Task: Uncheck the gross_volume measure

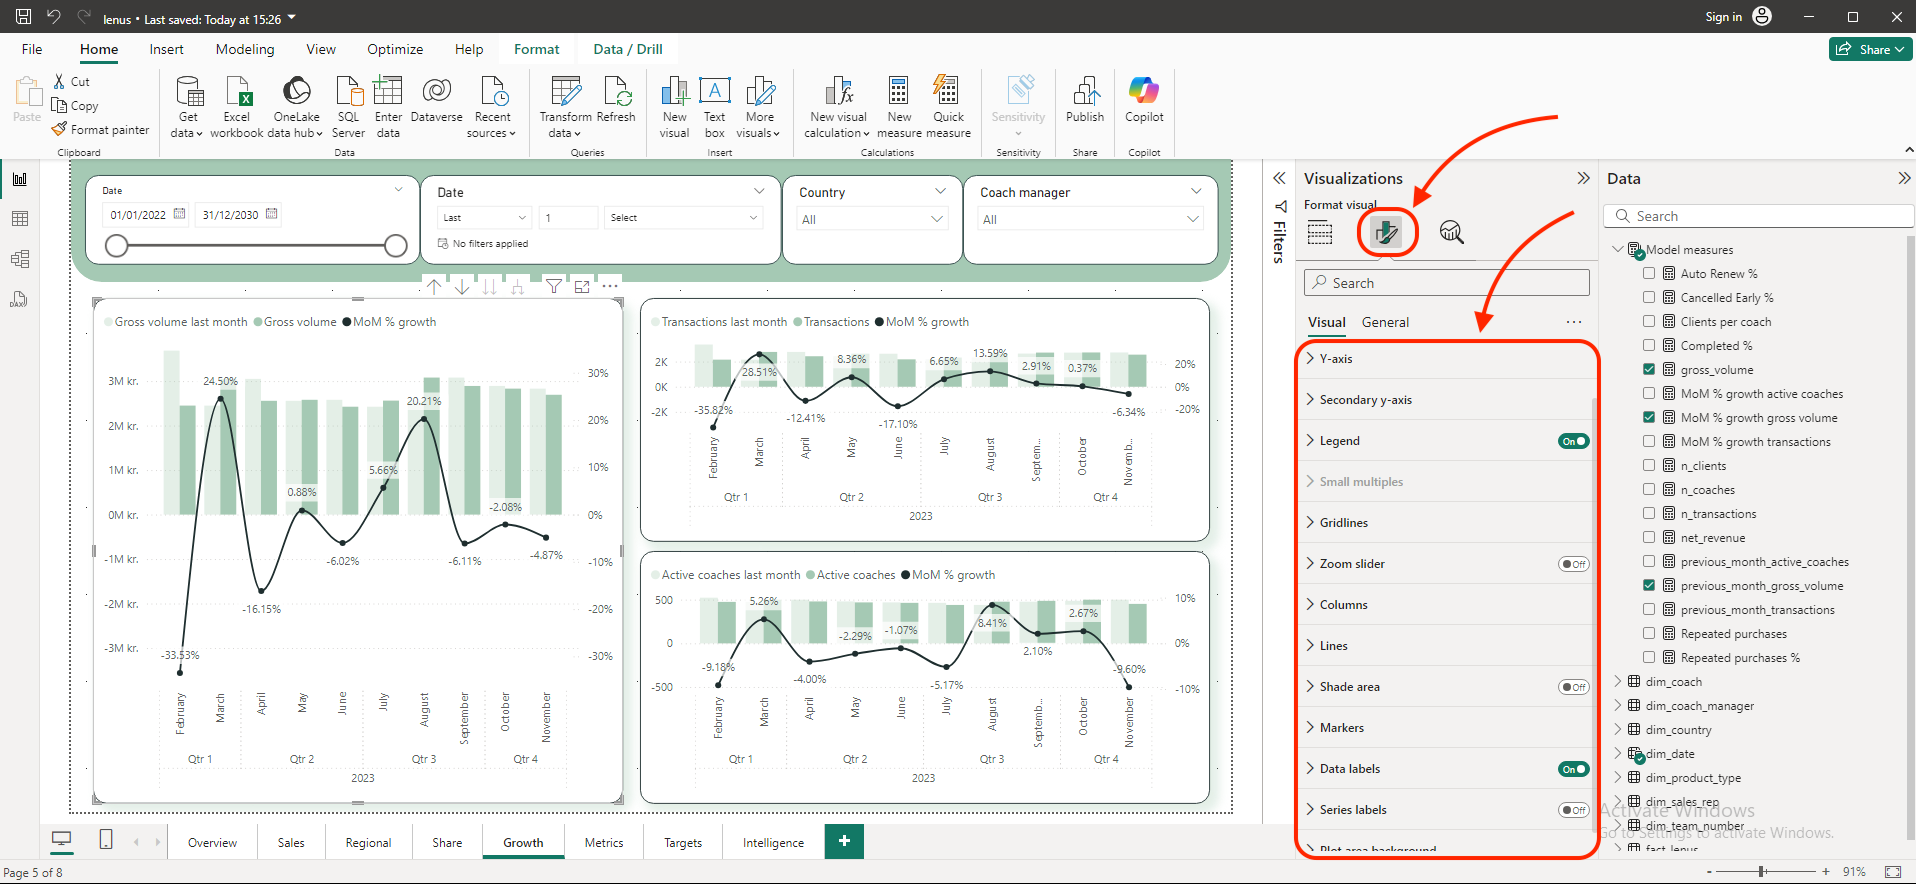Action: pyautogui.click(x=1649, y=369)
